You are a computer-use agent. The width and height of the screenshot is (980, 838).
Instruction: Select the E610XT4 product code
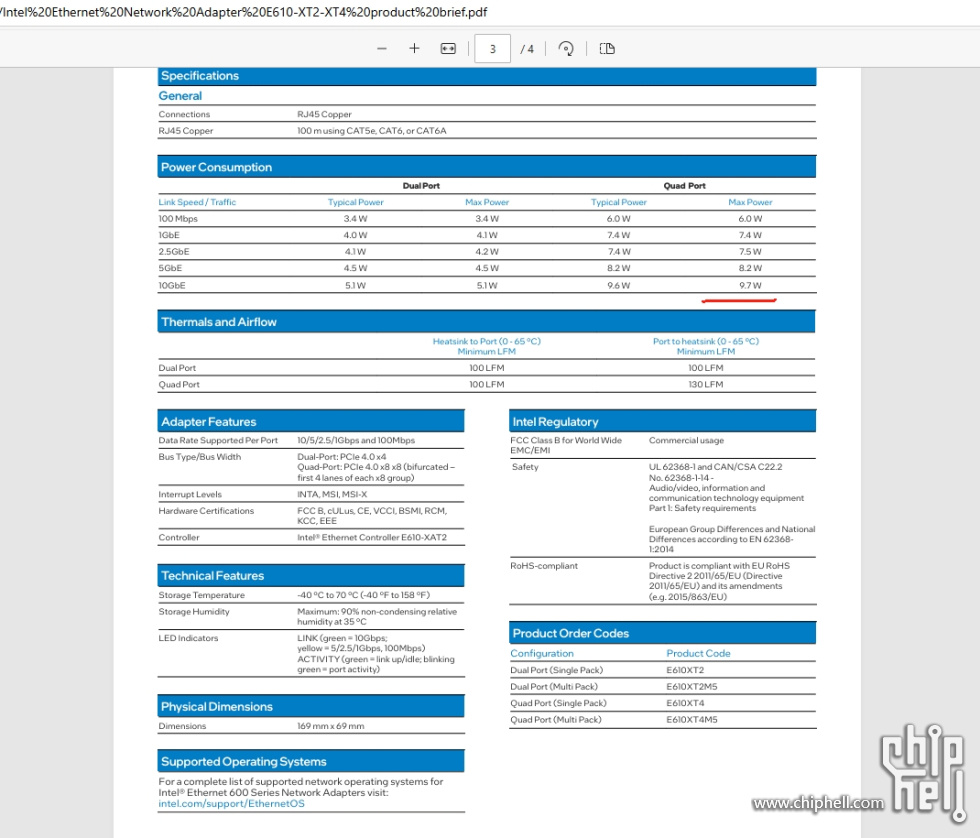[685, 703]
